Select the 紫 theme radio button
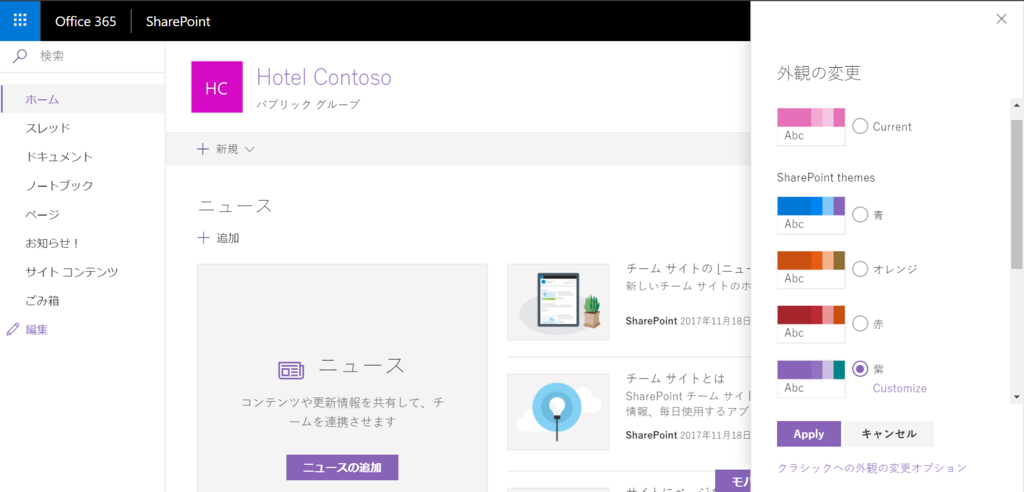This screenshot has width=1024, height=492. pos(860,369)
